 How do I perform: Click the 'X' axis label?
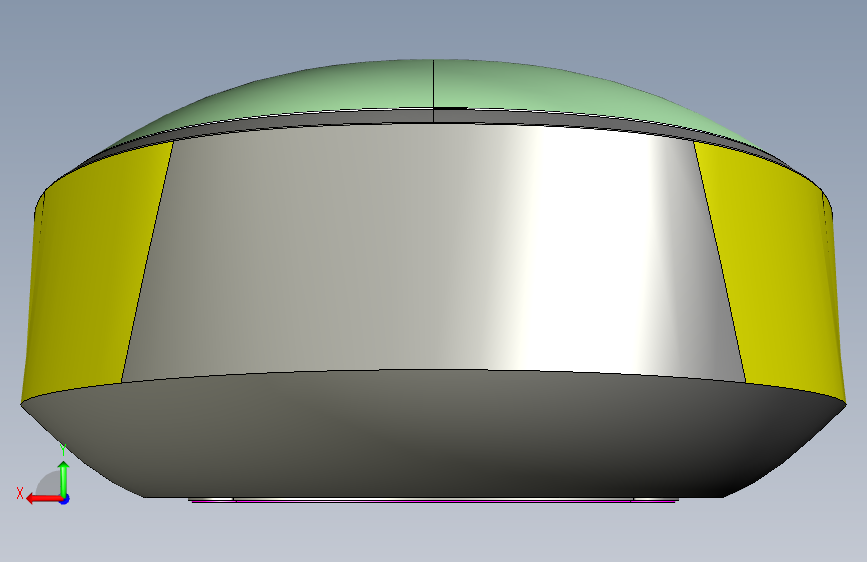(20, 493)
